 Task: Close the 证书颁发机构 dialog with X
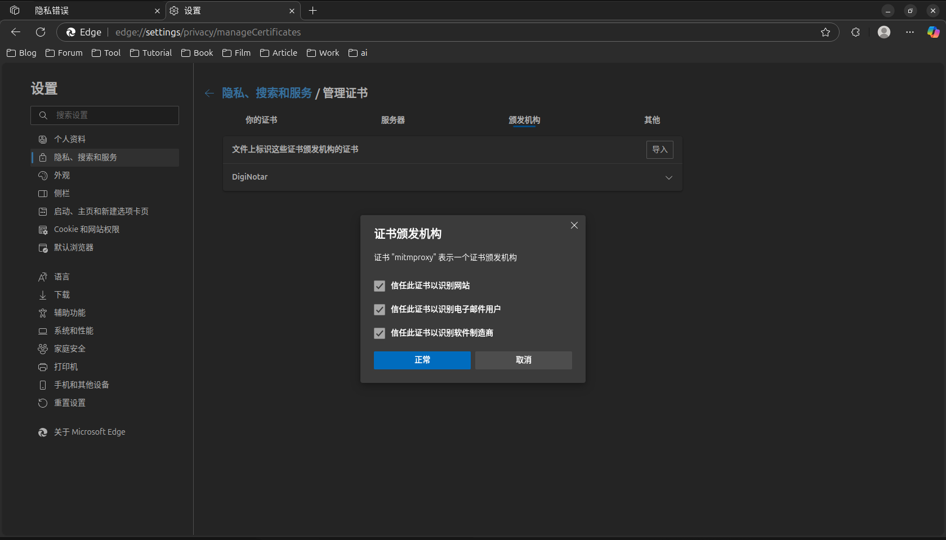574,225
